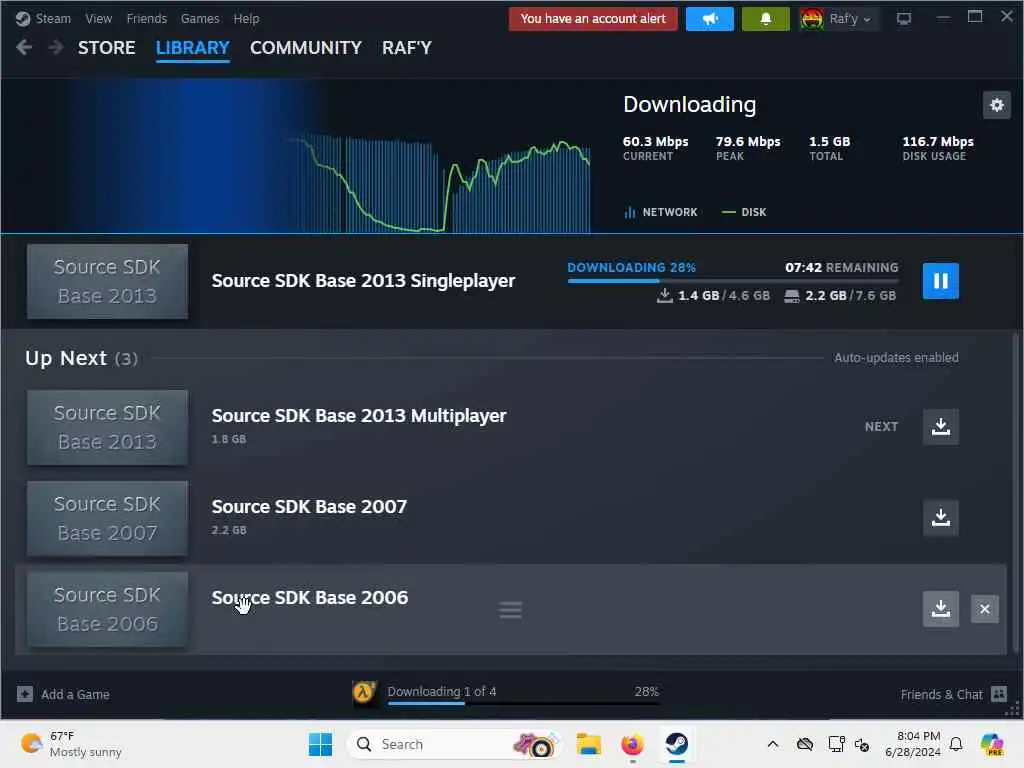Viewport: 1024px width, 768px height.
Task: Go to the LIBRARY tab
Action: pos(193,48)
